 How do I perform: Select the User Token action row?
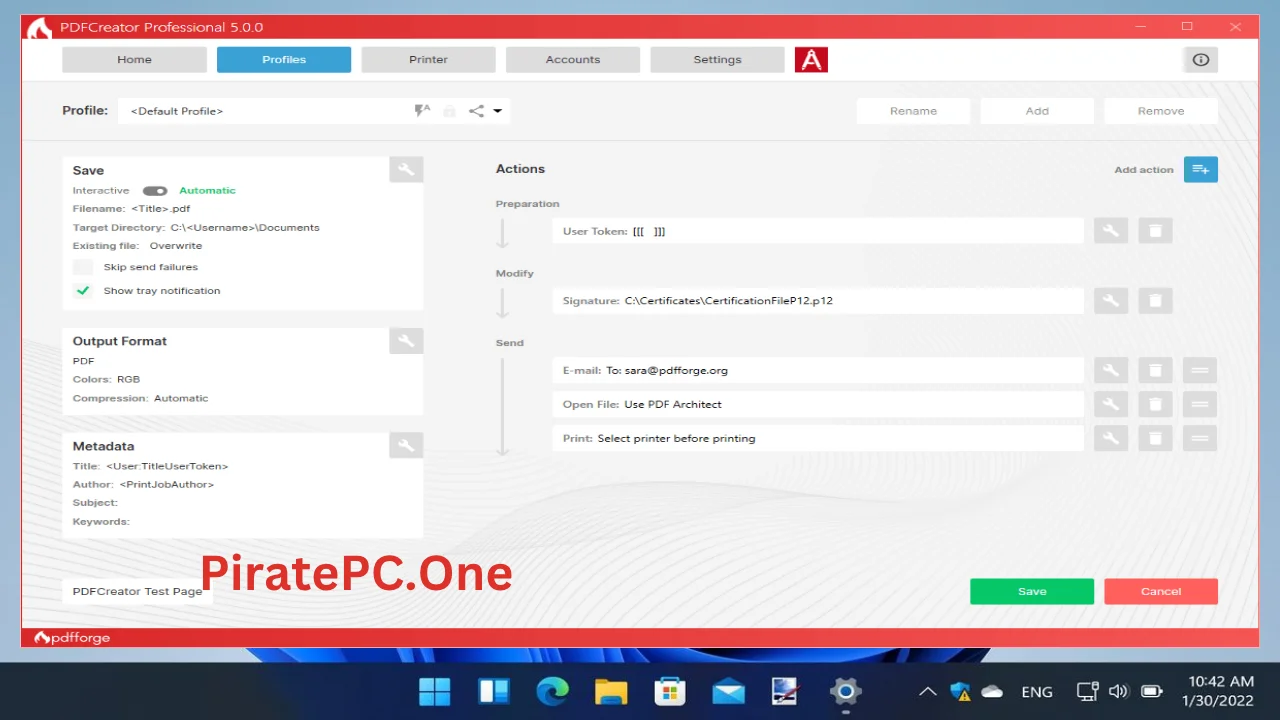818,231
